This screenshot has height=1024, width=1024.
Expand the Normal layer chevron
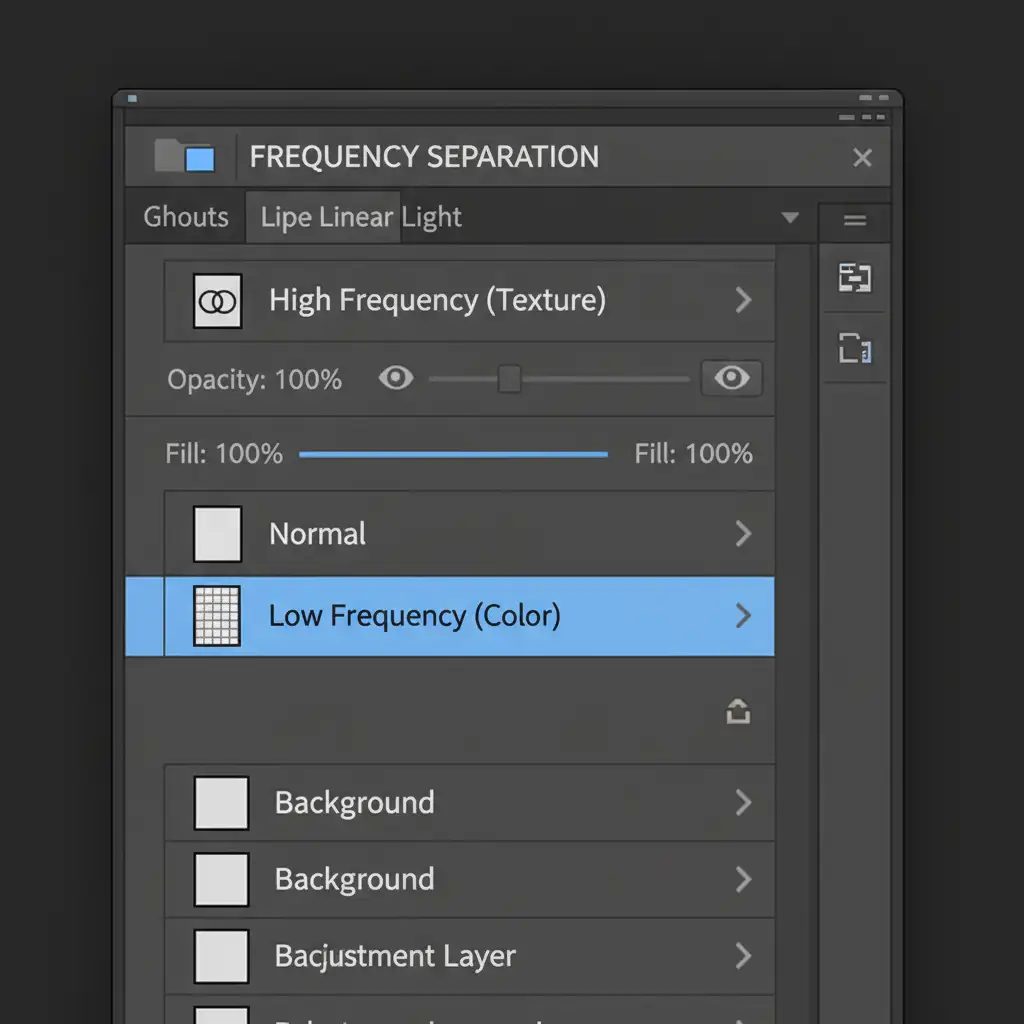point(743,534)
